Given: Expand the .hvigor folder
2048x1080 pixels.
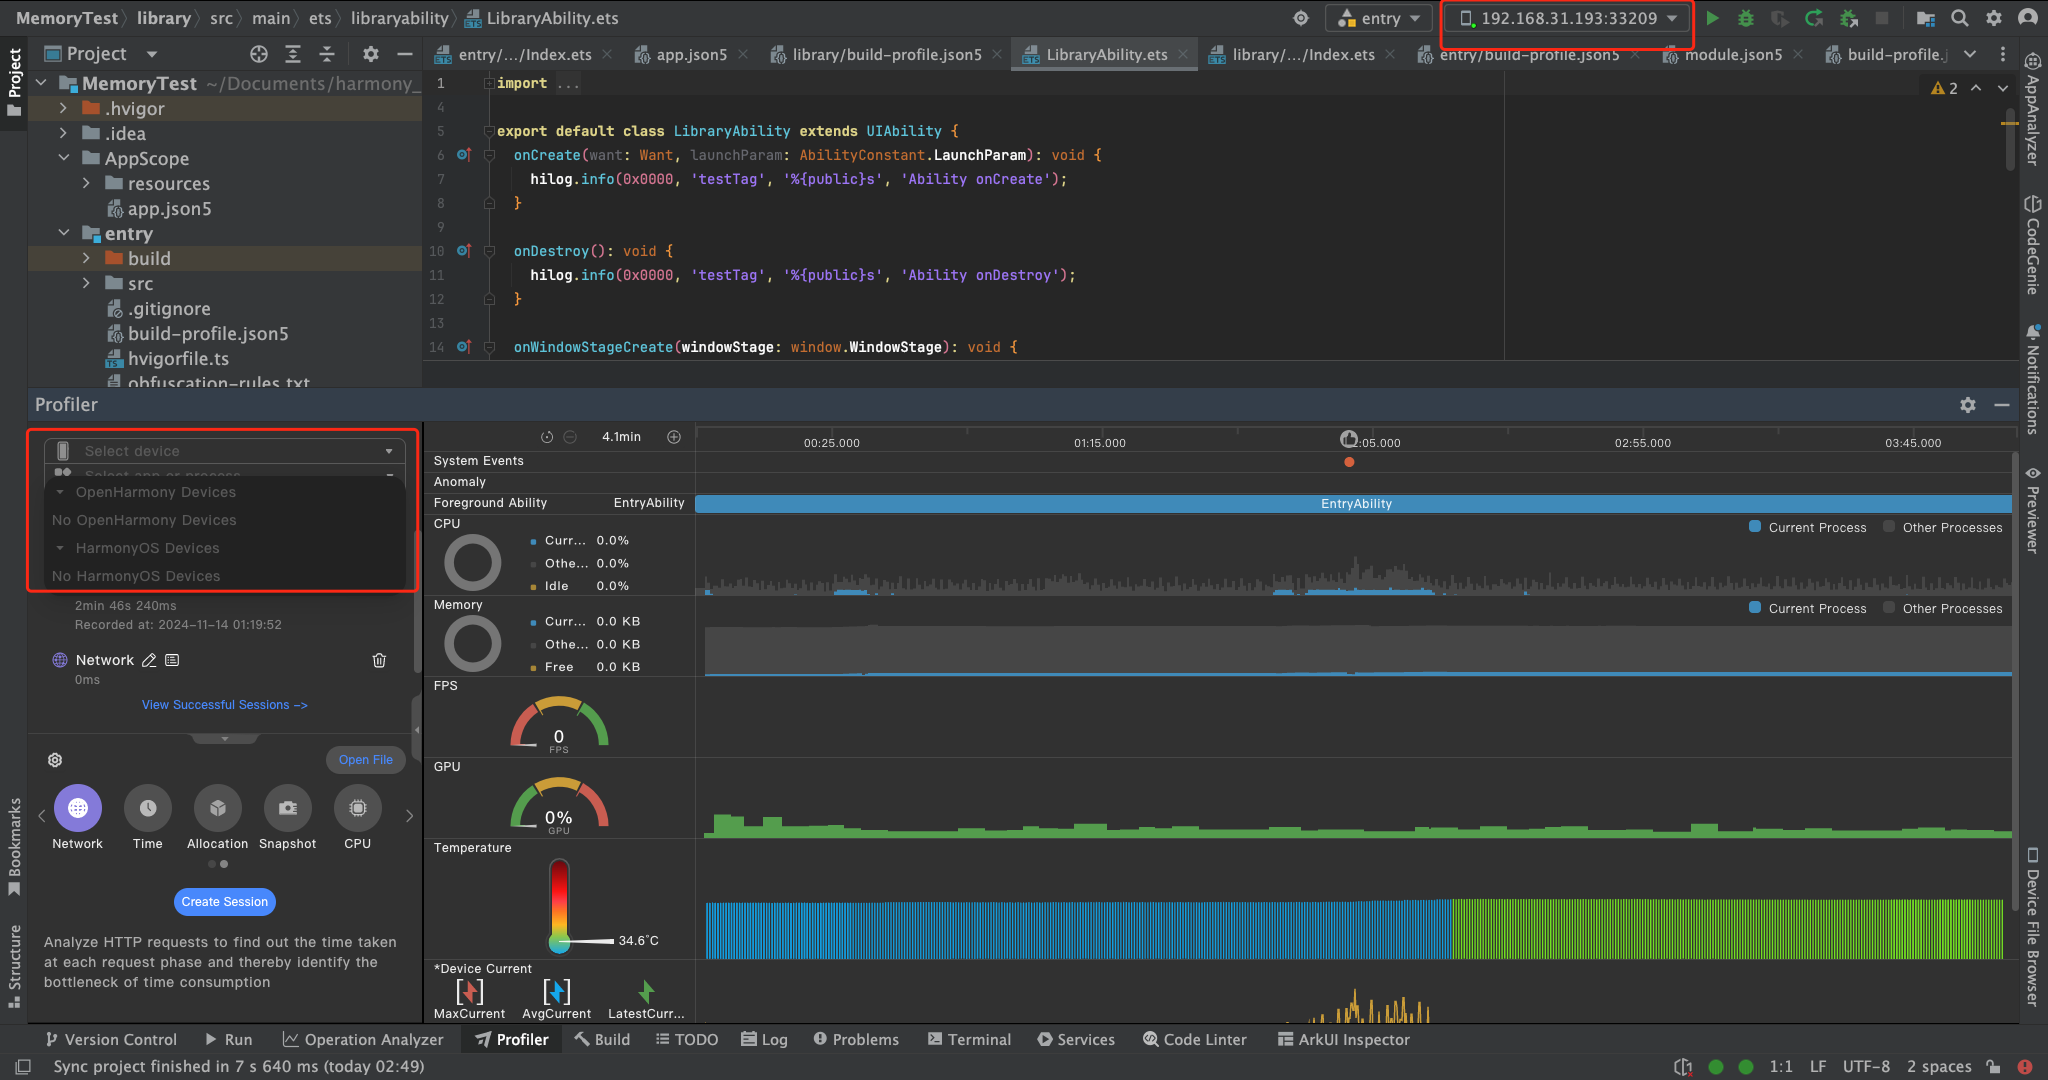Looking at the screenshot, I should click(63, 108).
